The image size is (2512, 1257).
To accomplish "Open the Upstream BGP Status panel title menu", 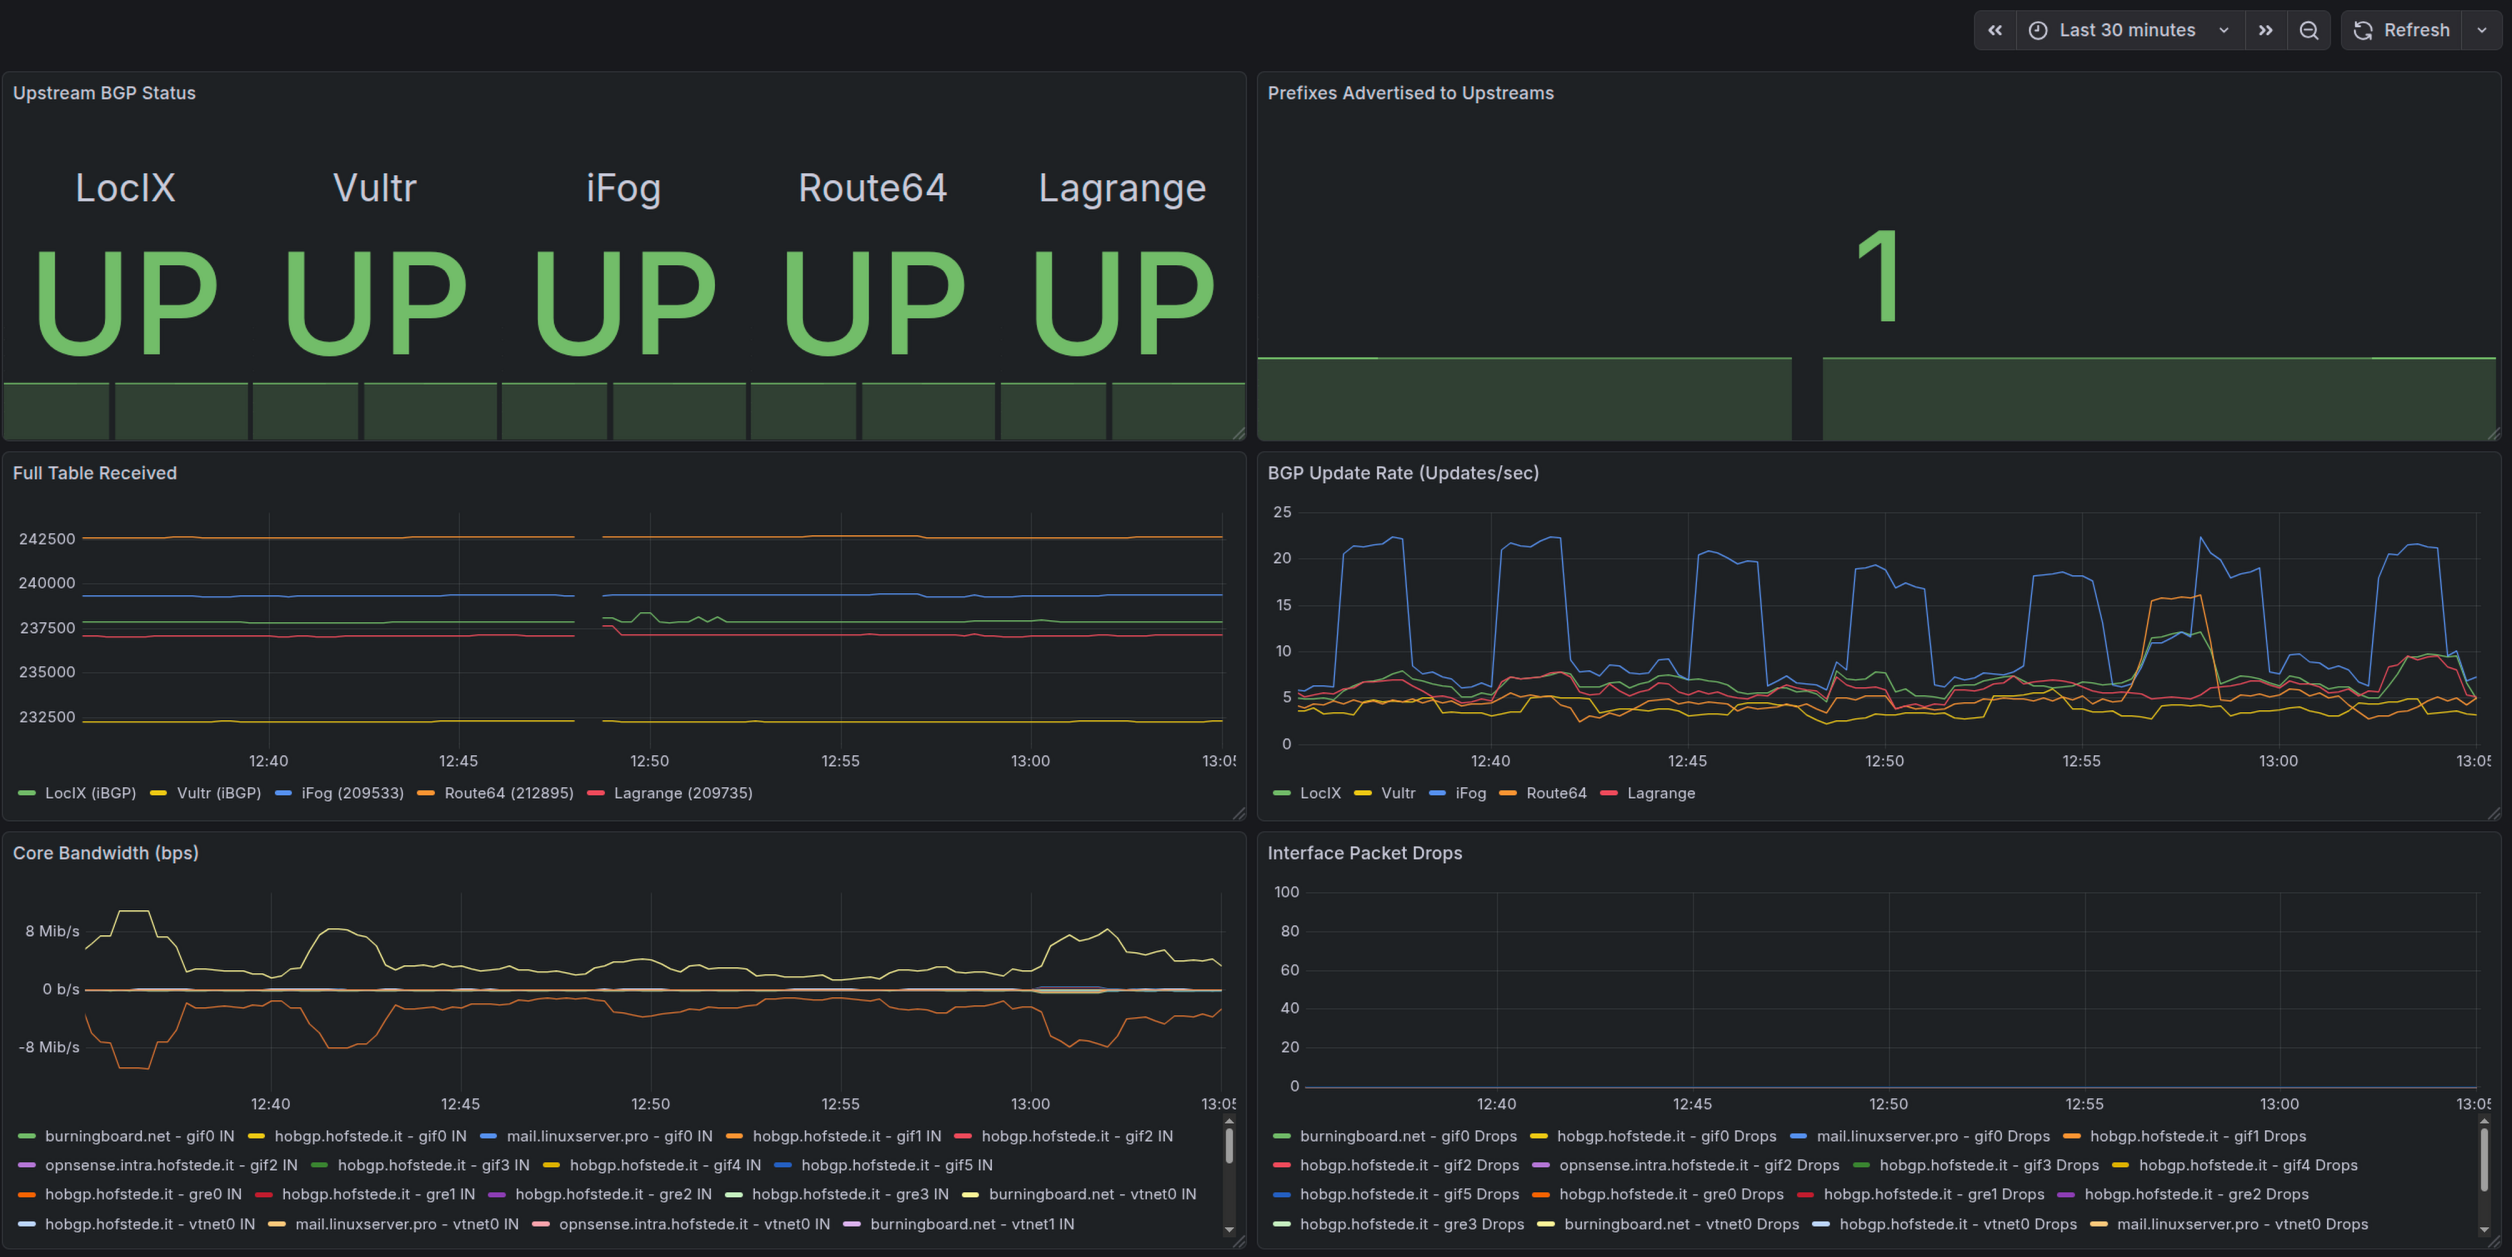I will click(104, 93).
